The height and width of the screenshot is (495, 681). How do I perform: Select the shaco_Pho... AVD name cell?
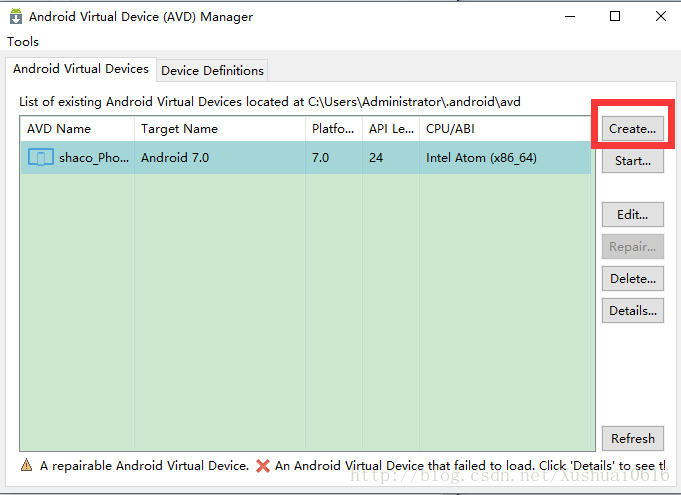[77, 158]
